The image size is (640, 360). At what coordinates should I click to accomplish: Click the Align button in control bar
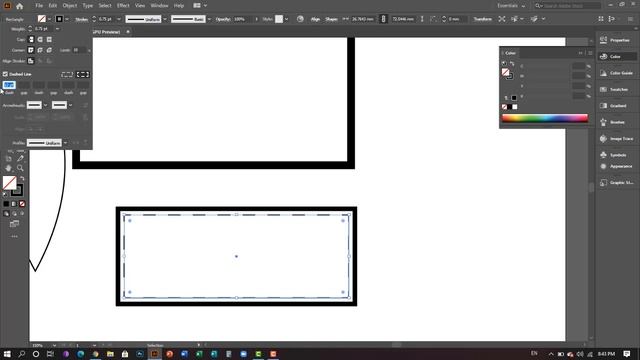(x=315, y=19)
